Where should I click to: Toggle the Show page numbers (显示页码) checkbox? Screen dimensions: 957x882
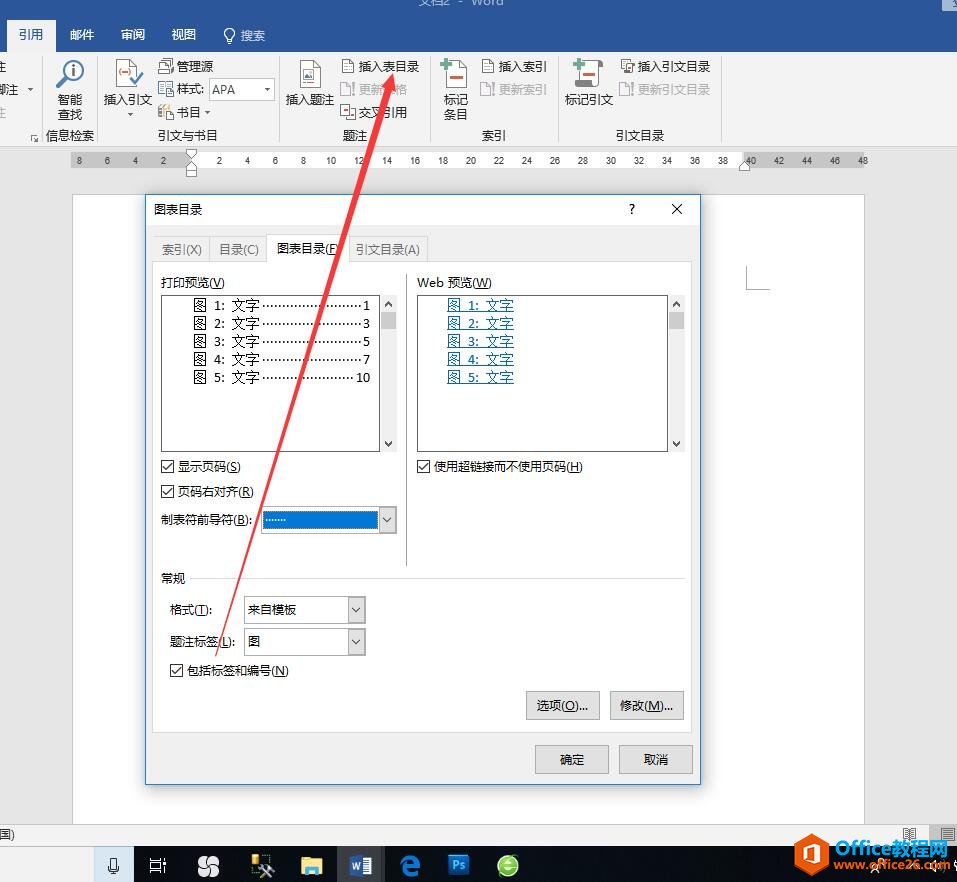pos(168,467)
